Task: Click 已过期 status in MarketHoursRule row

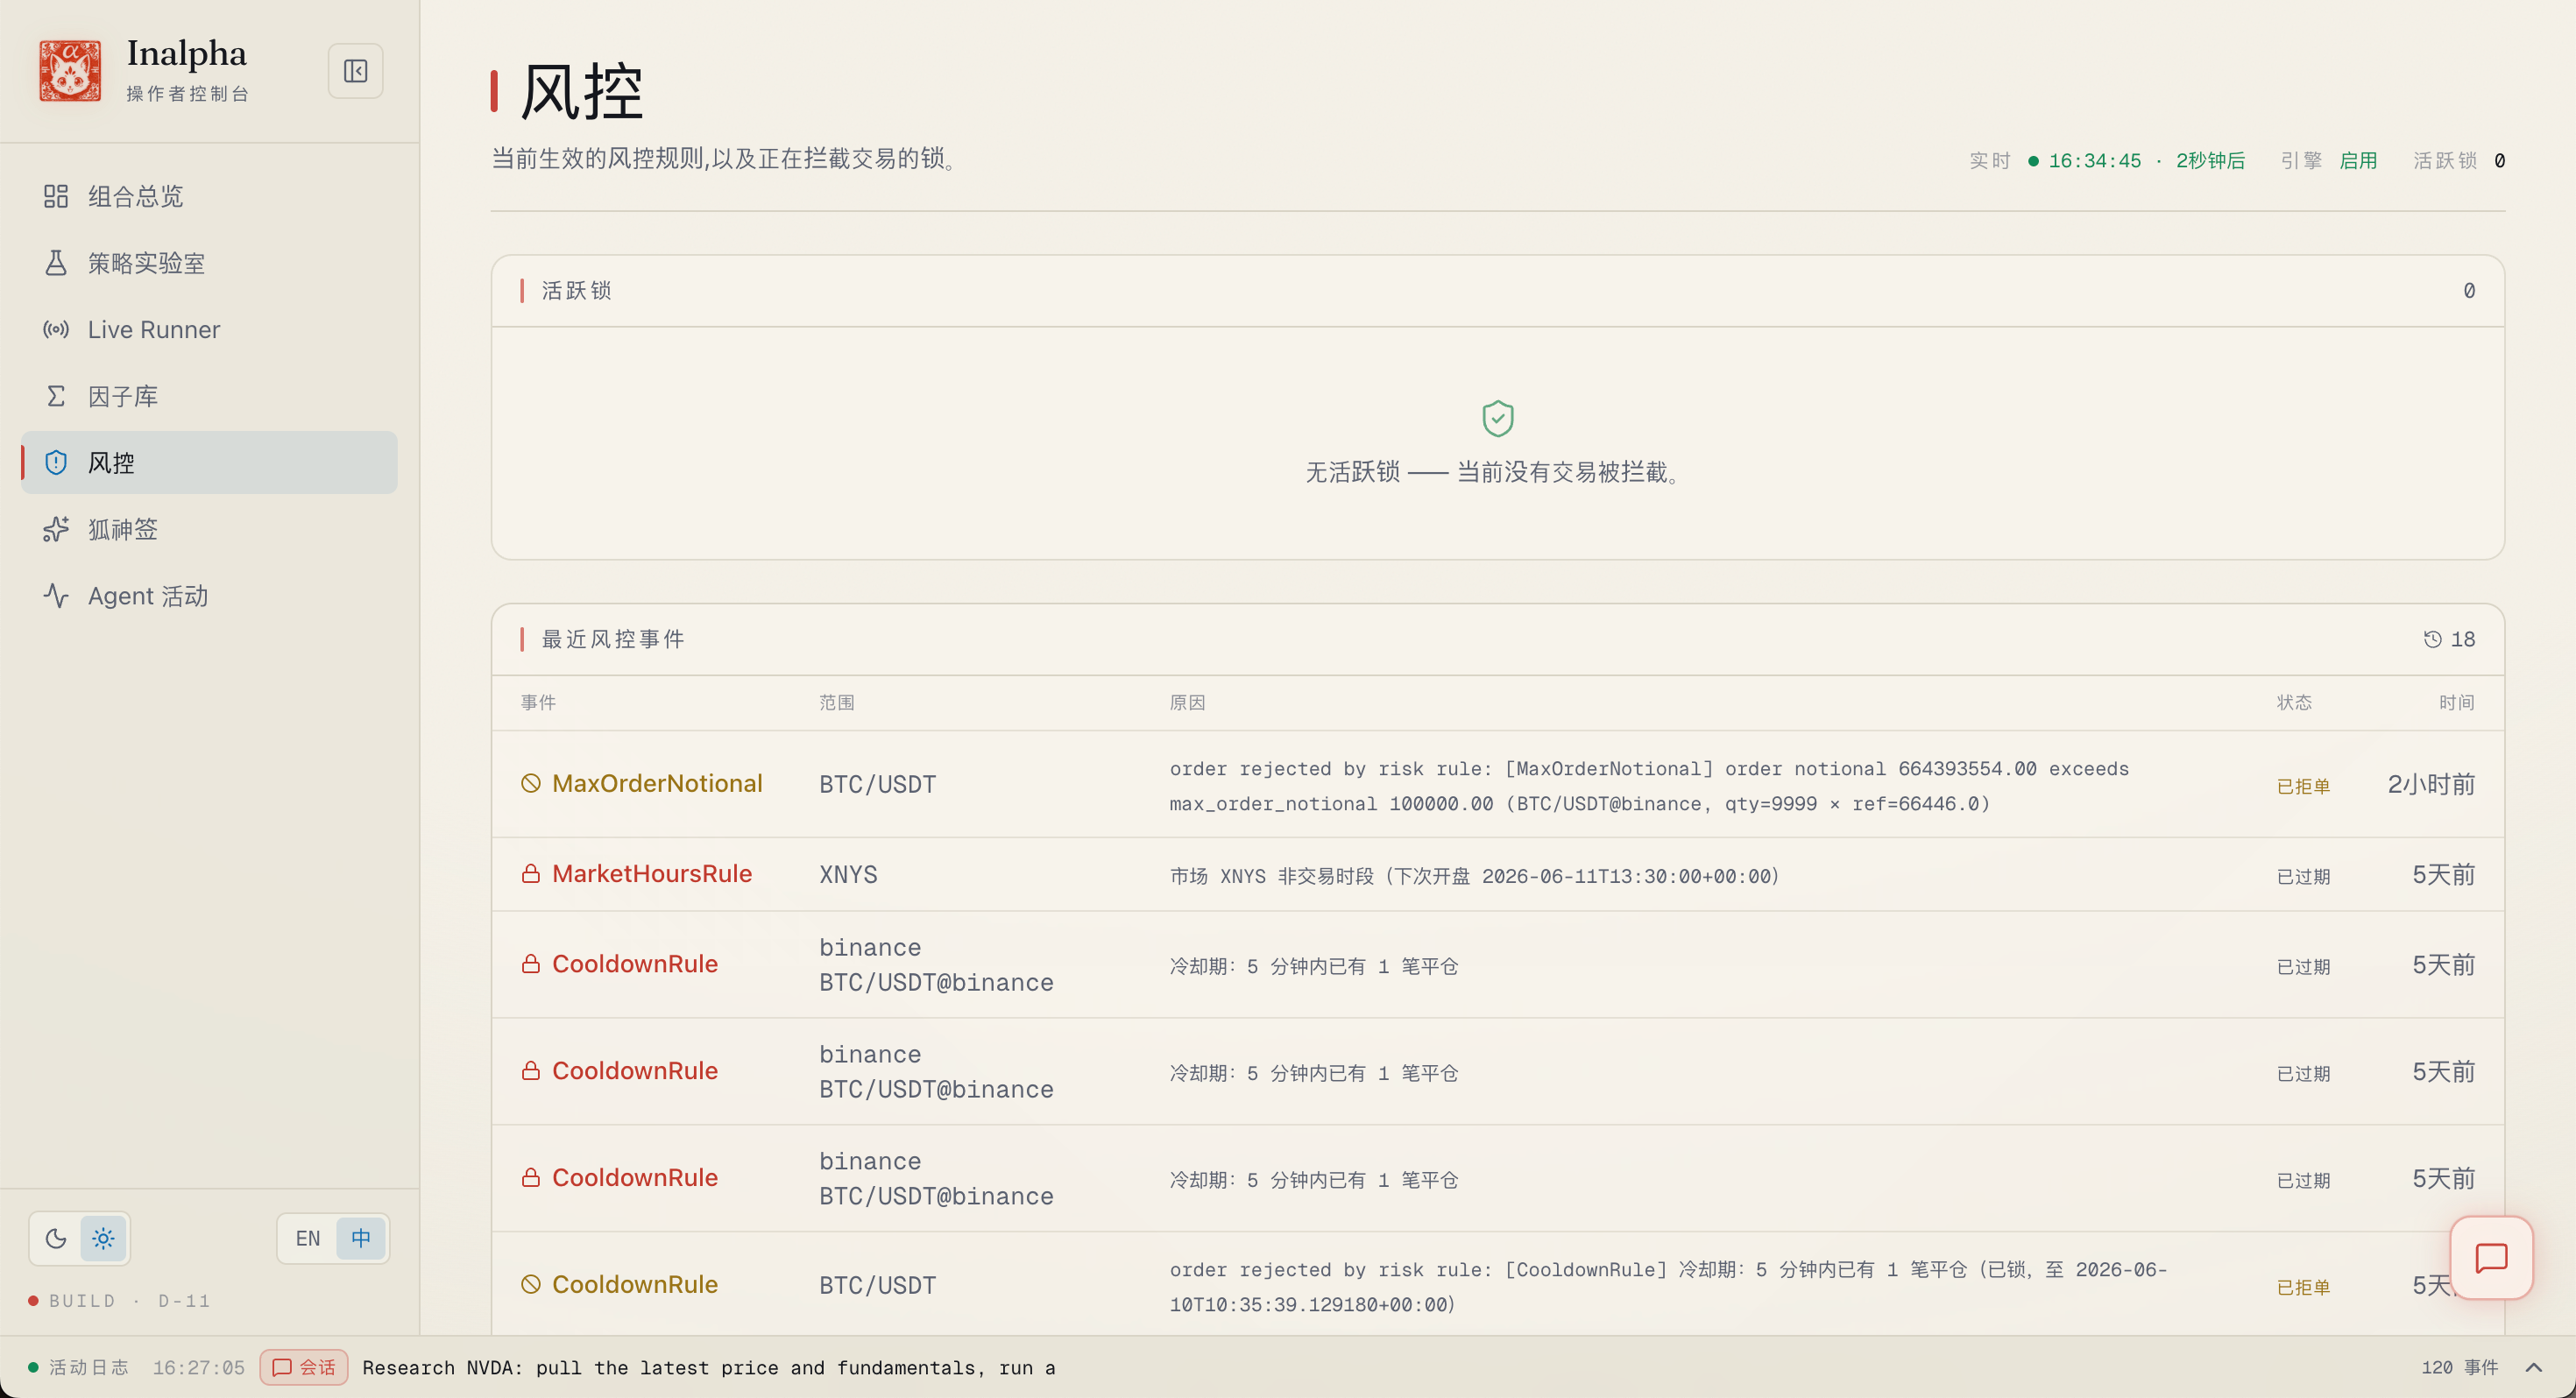Action: [2303, 876]
